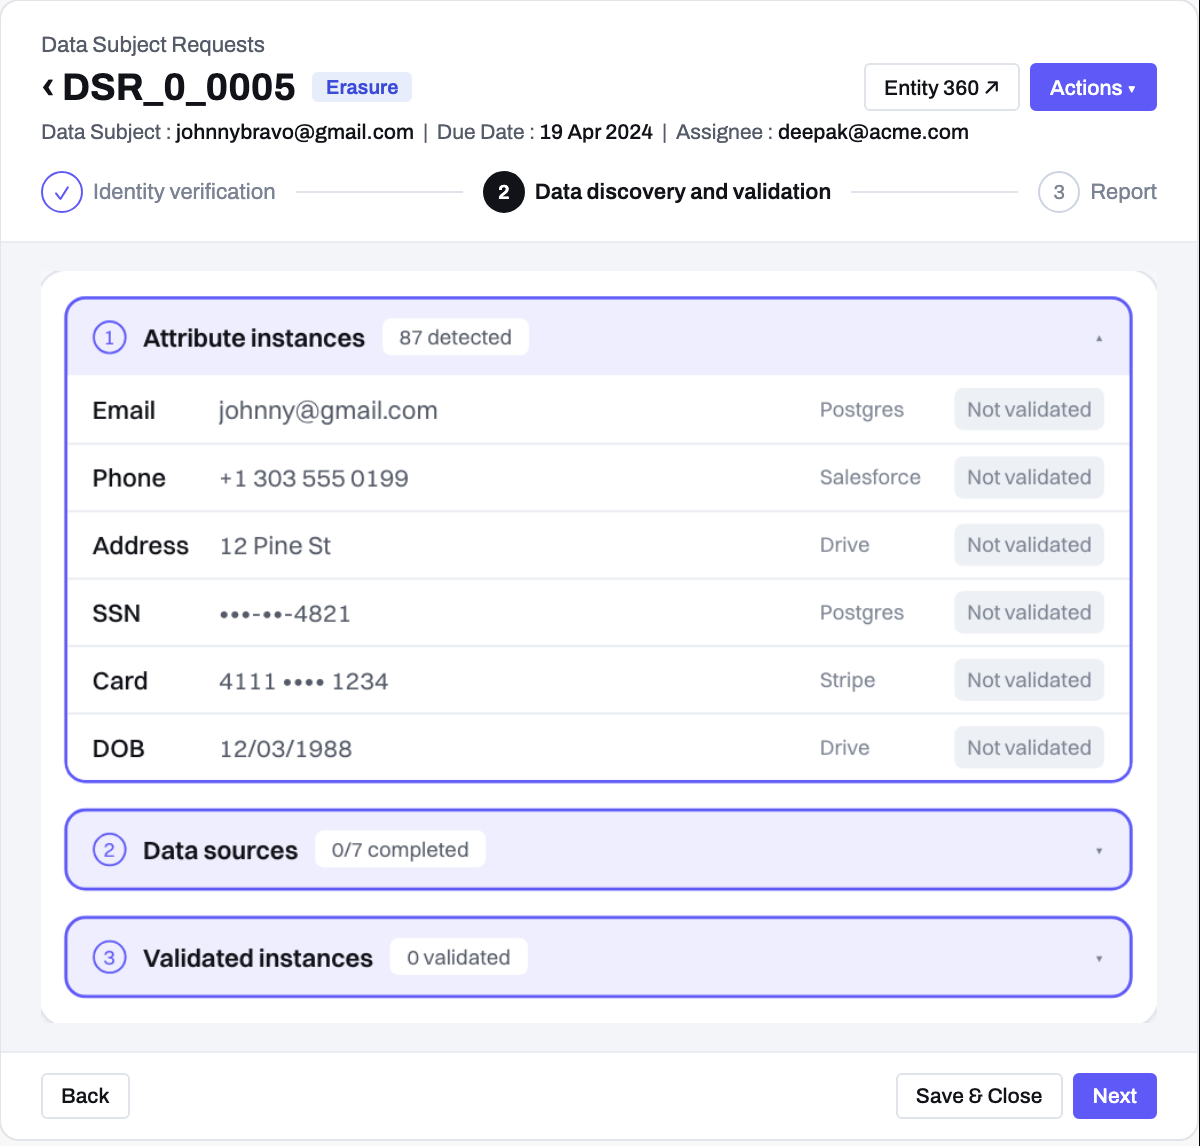Click the numbered circle next to Validated instances

point(109,958)
